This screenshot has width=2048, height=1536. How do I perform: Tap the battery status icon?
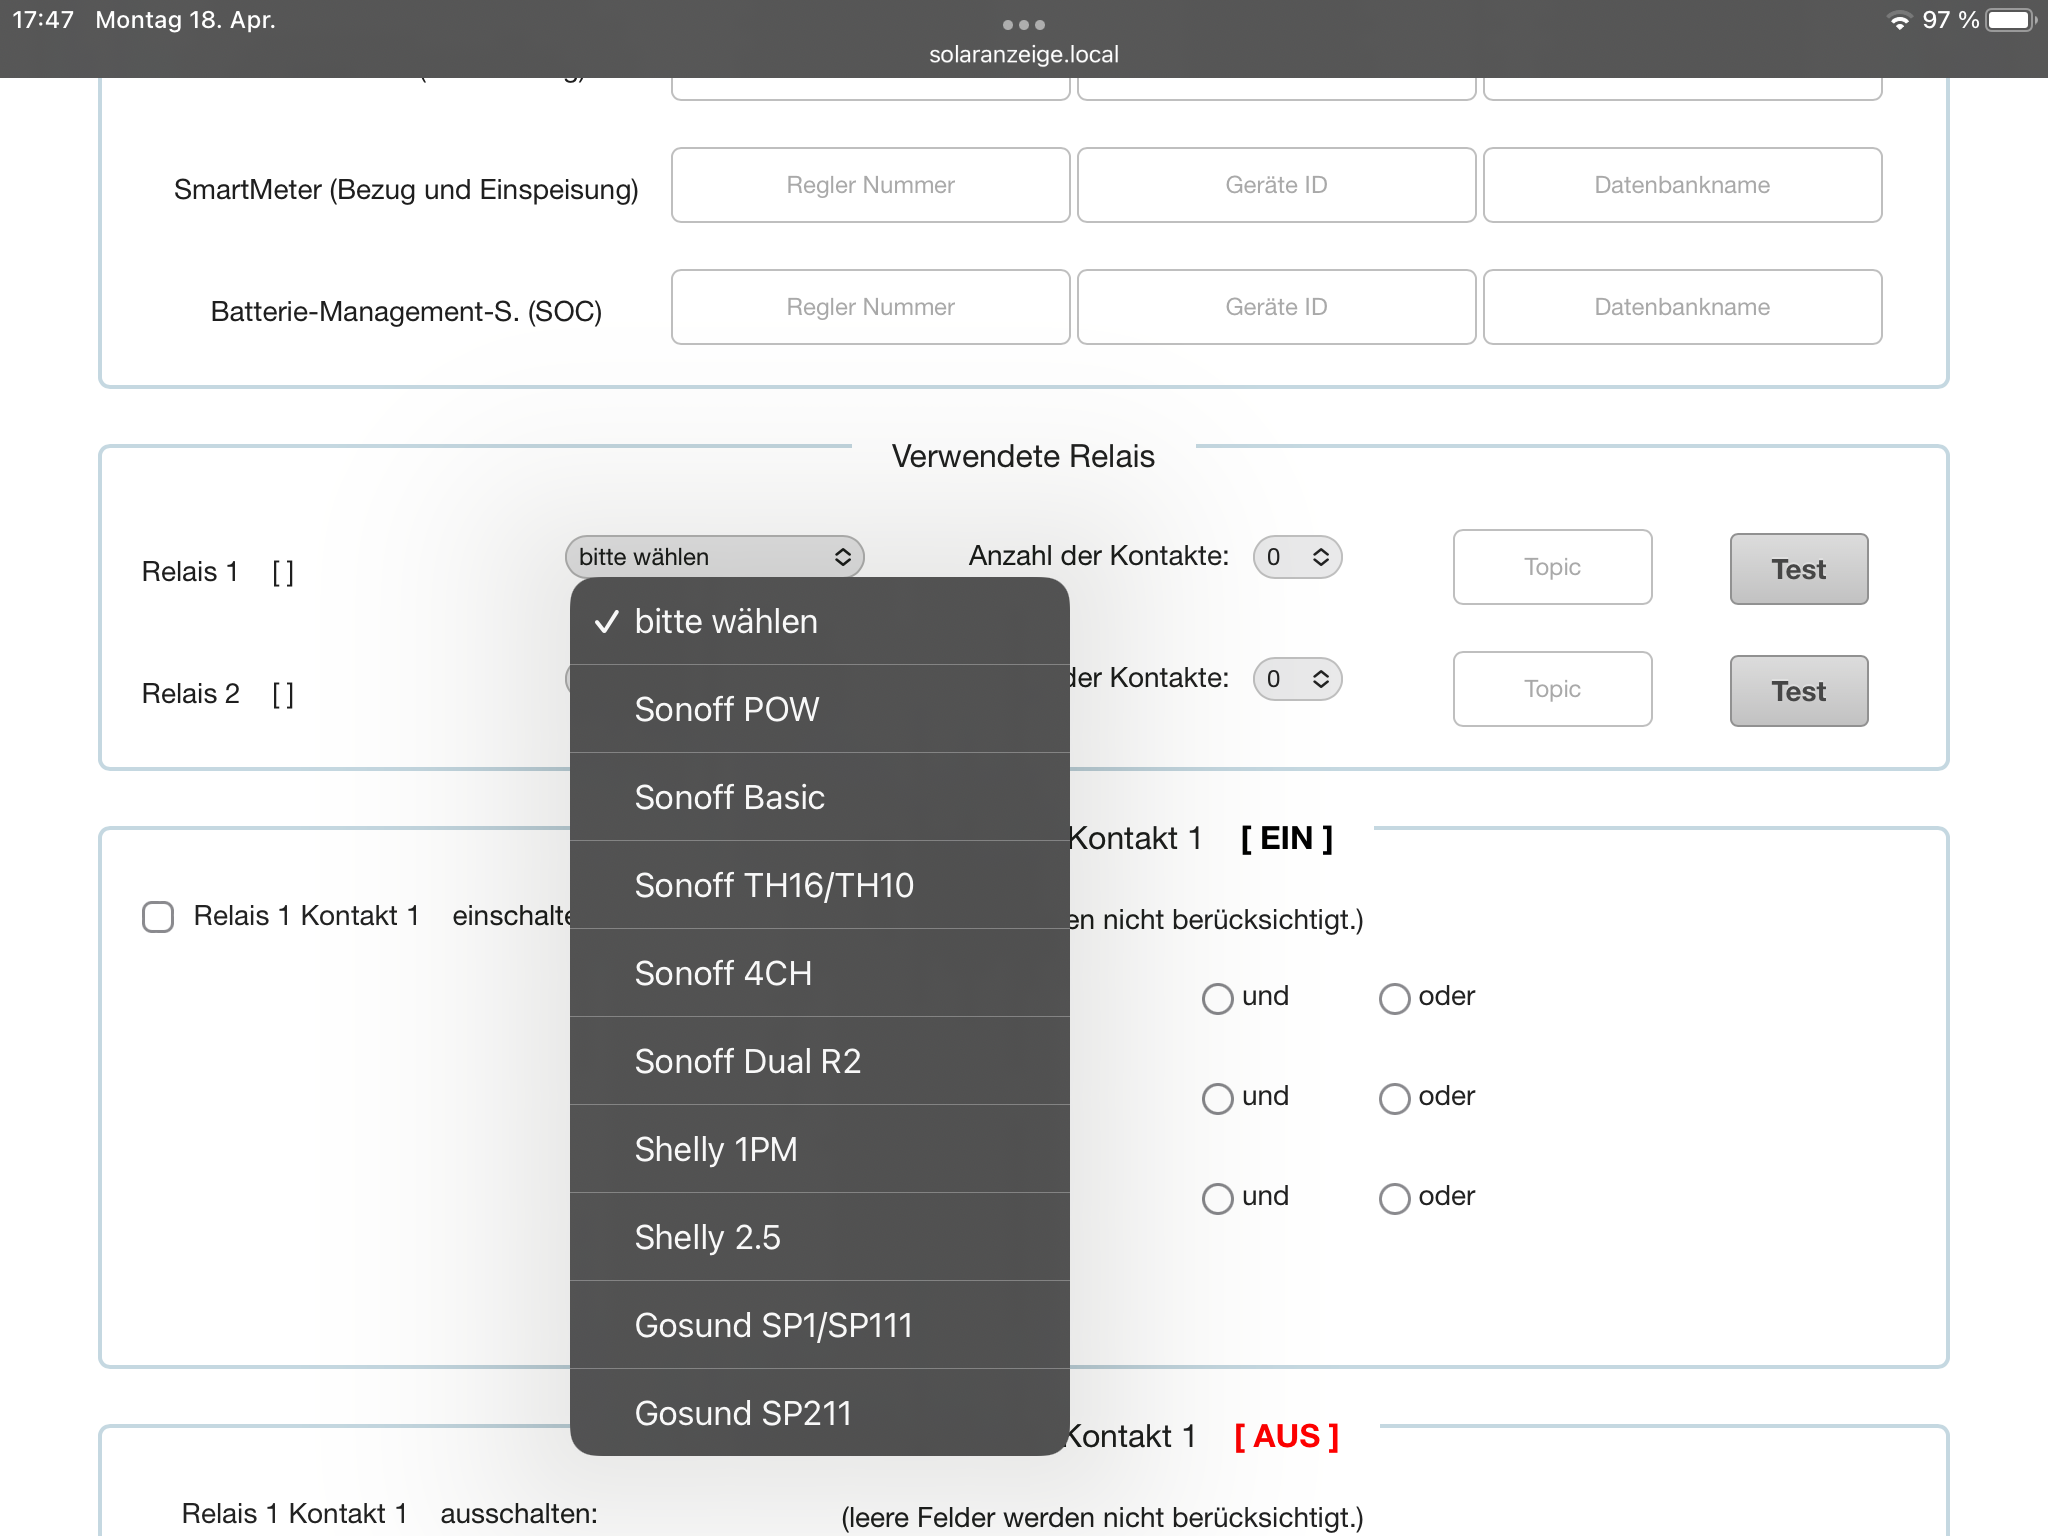2010,20
